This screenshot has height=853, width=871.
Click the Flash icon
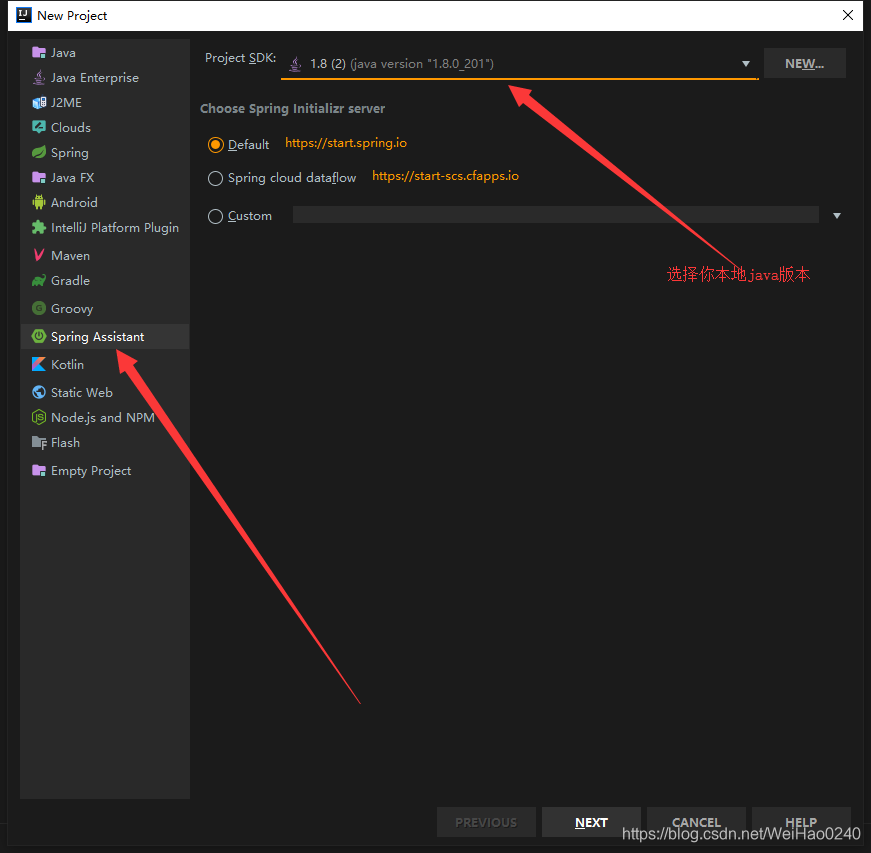[39, 443]
